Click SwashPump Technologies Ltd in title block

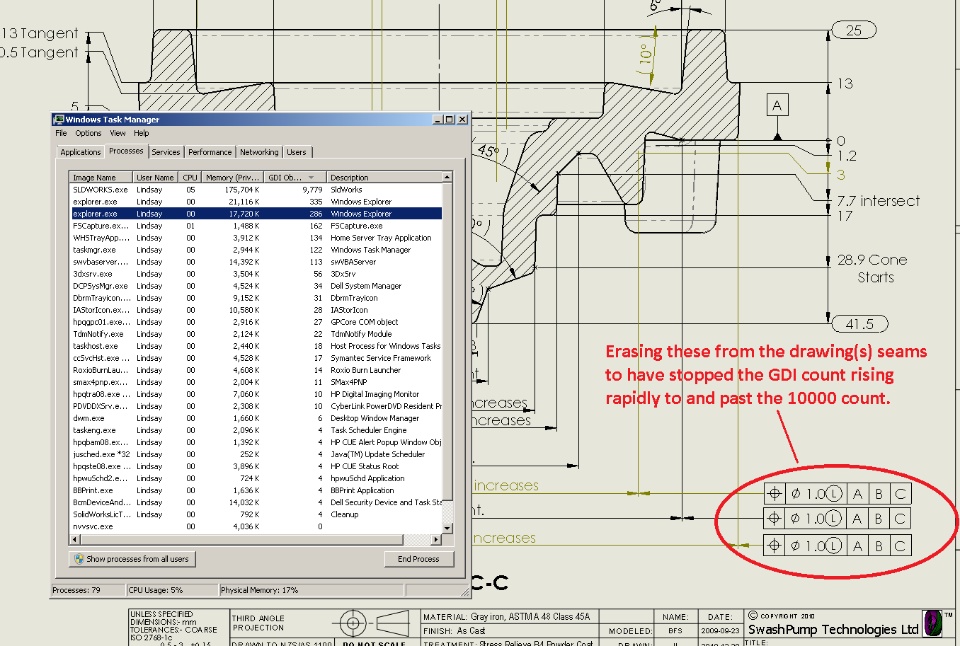click(833, 629)
